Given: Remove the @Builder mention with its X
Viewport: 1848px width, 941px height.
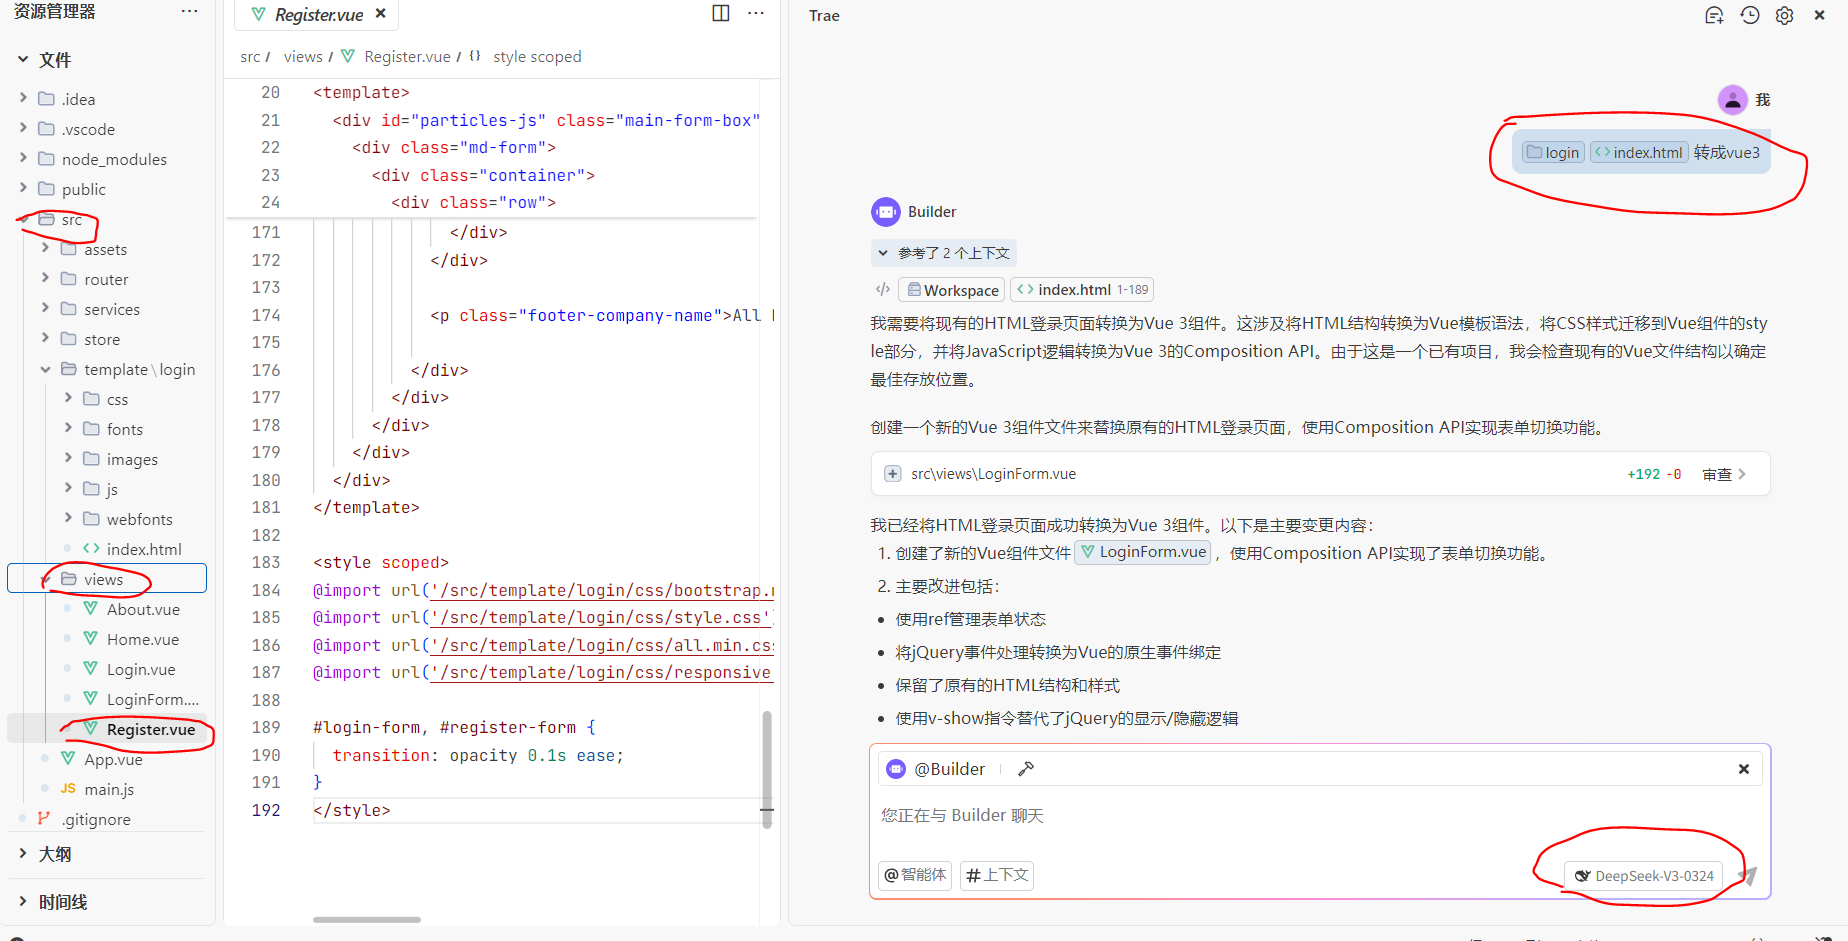Looking at the screenshot, I should (x=1743, y=769).
